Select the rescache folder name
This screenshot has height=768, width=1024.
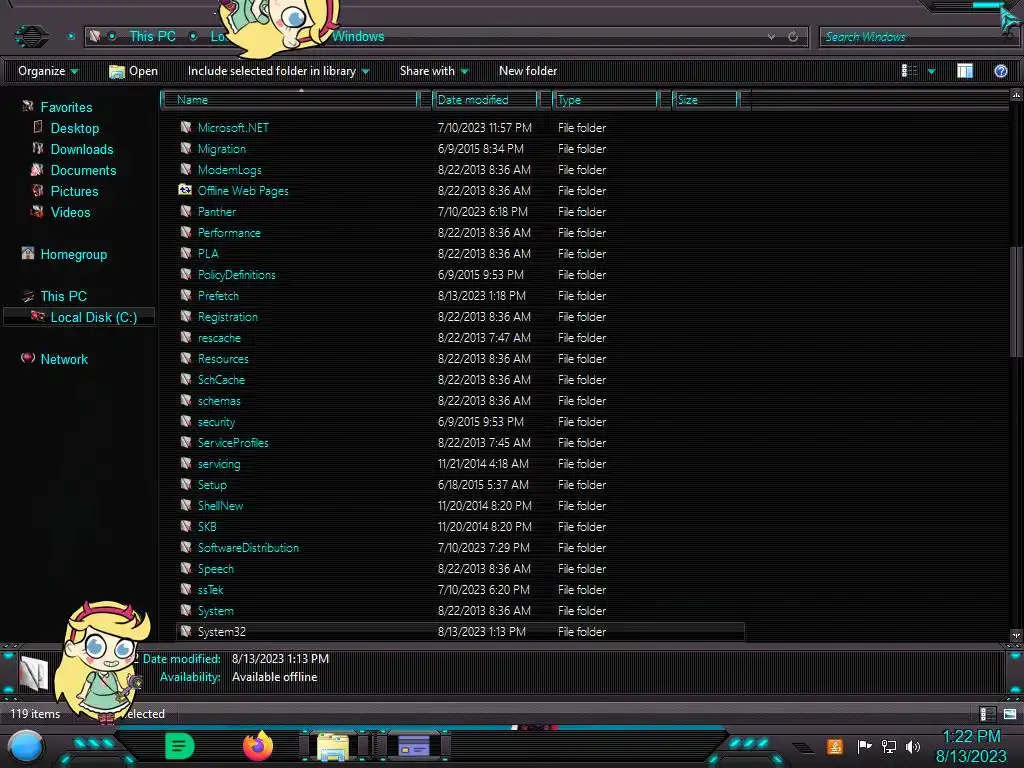click(219, 338)
